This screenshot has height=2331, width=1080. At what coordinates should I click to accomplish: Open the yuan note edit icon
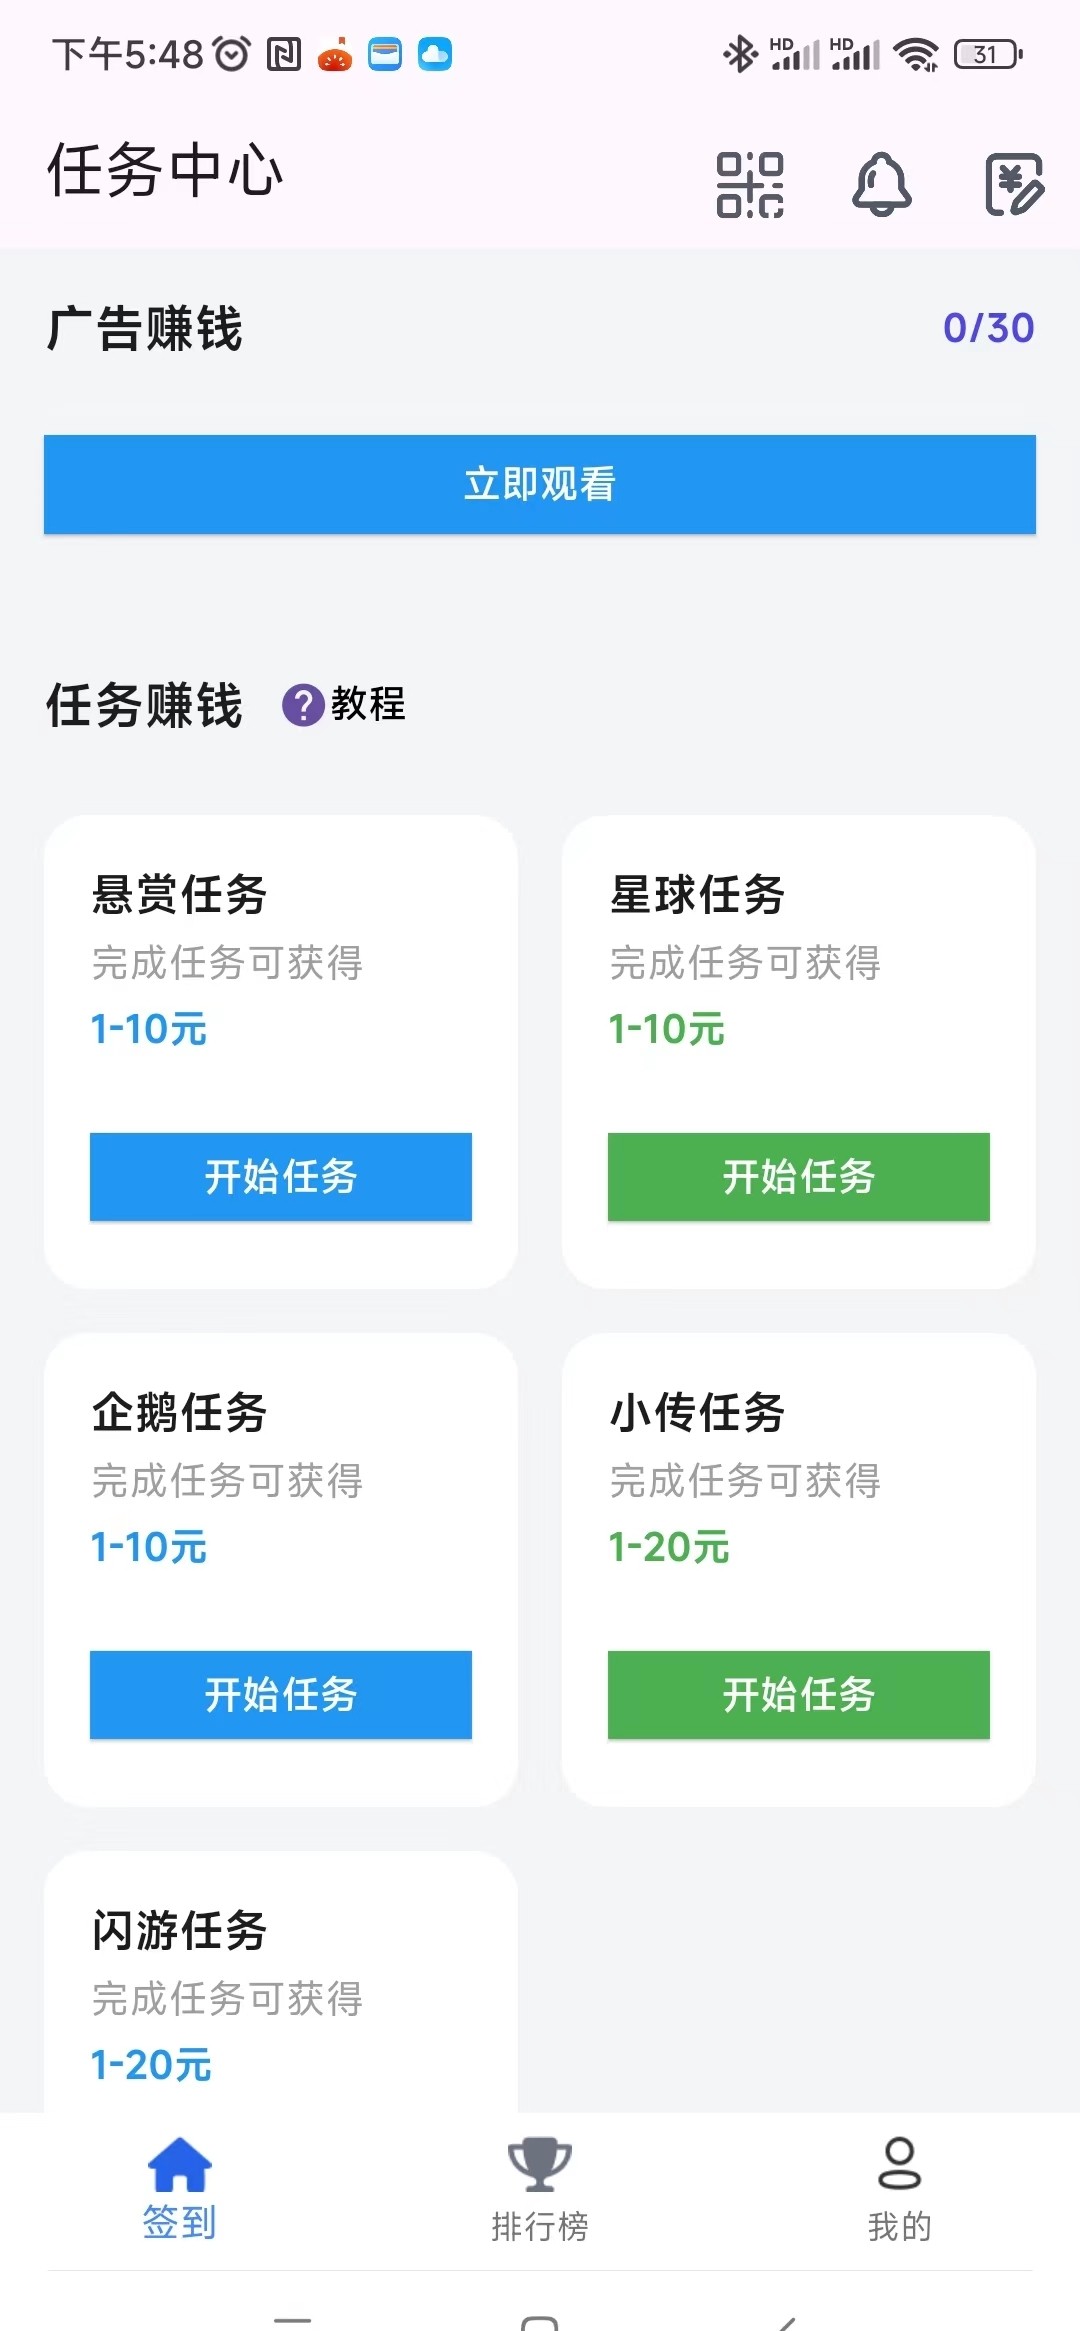(x=1014, y=185)
